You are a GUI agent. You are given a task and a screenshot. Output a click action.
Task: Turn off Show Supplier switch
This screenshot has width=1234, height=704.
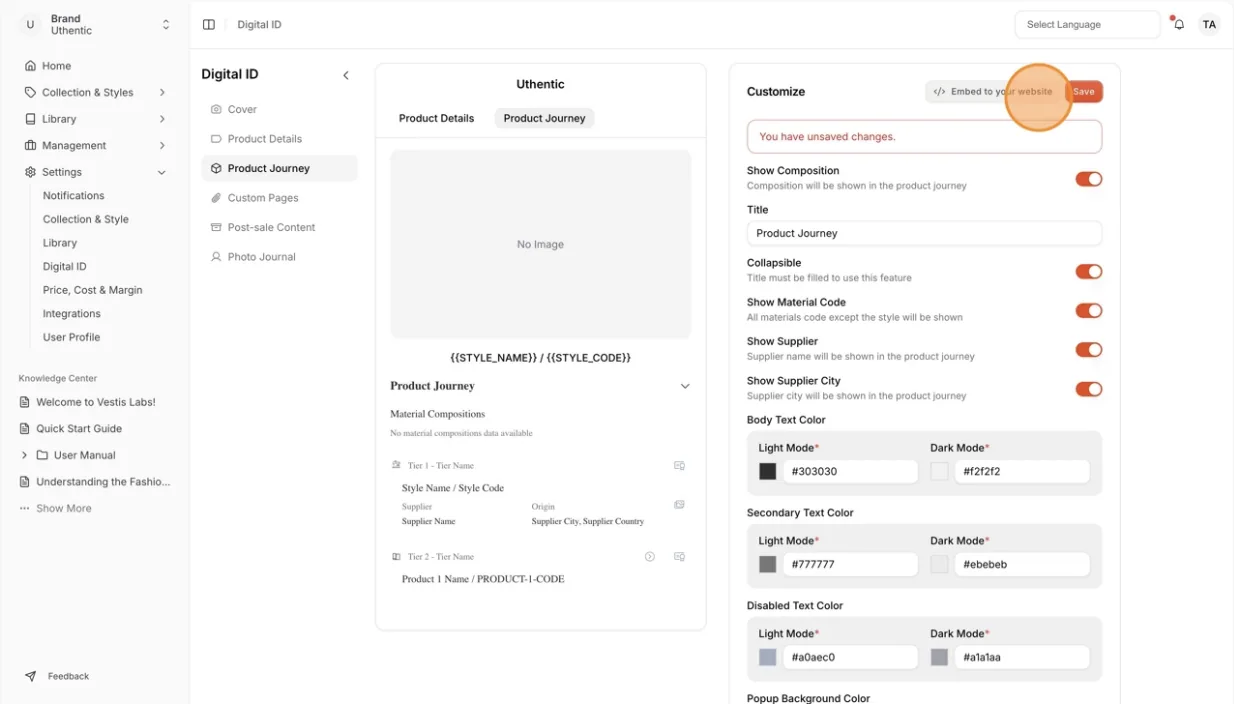click(1089, 350)
